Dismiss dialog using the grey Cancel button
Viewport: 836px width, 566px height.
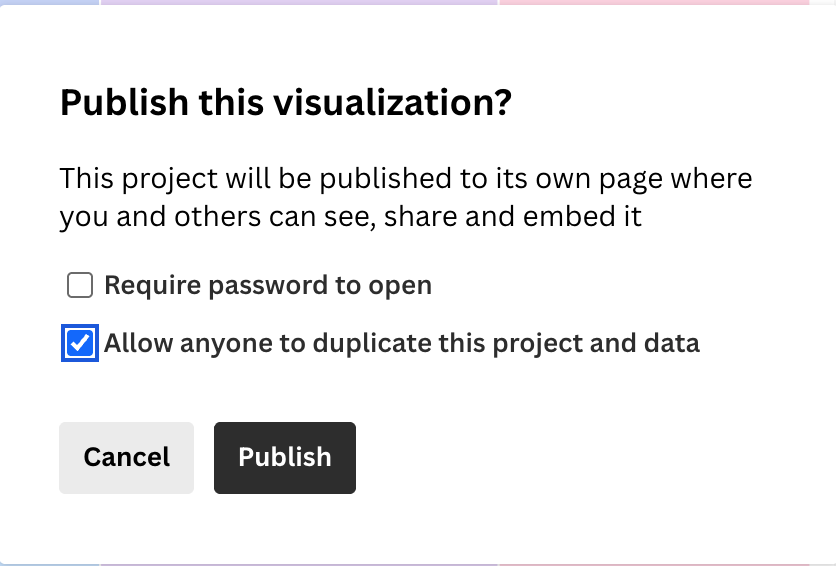(x=126, y=458)
